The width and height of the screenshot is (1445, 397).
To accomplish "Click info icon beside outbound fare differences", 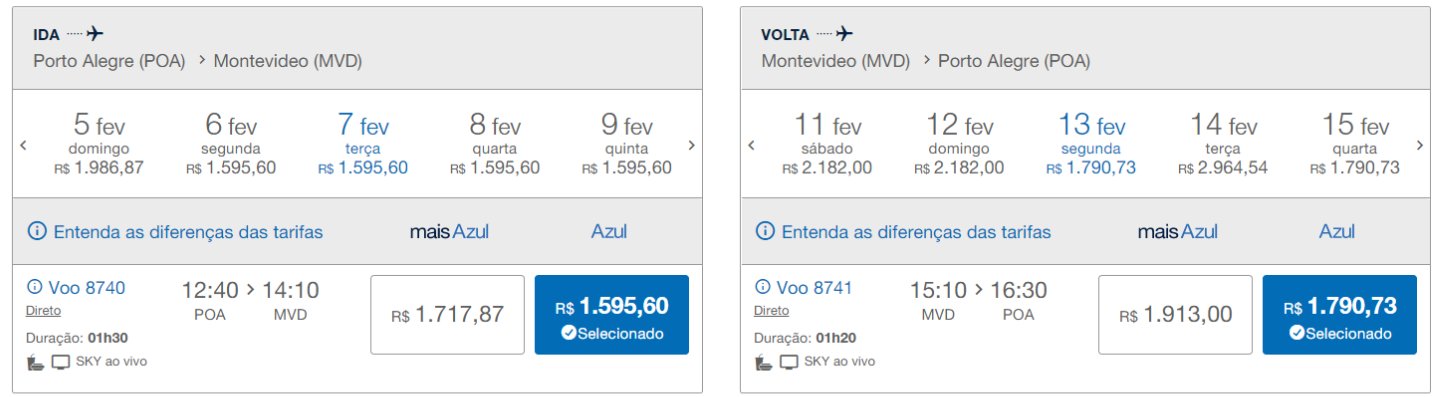I will pyautogui.click(x=37, y=232).
